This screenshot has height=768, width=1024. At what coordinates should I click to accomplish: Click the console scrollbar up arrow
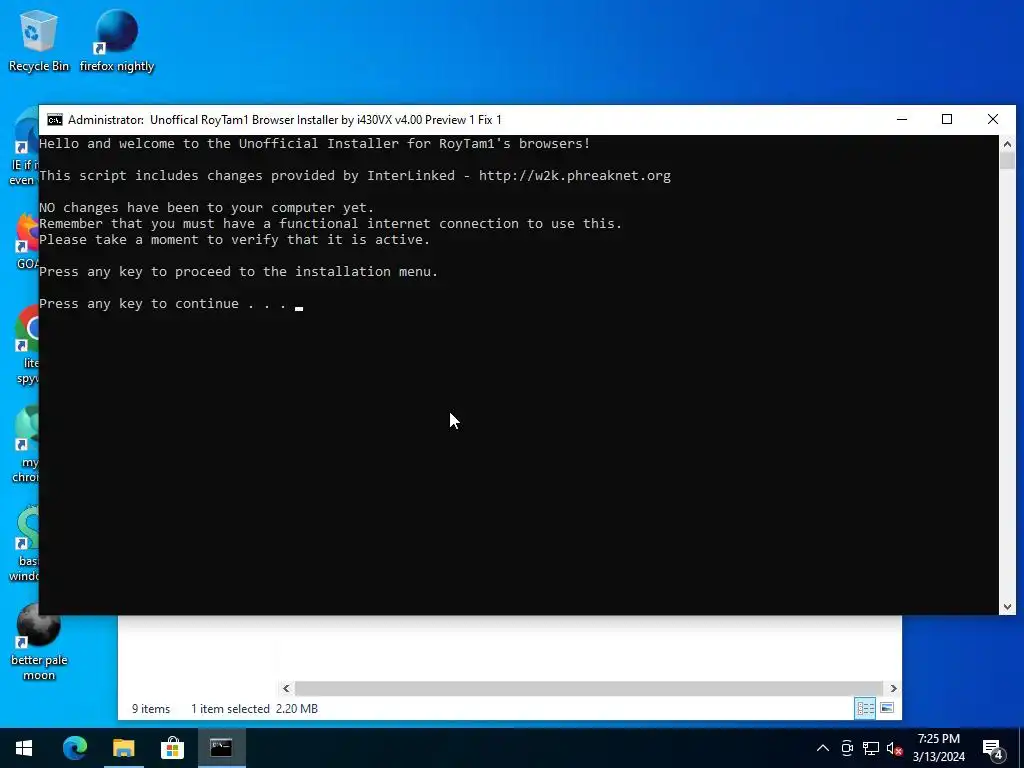[1007, 144]
